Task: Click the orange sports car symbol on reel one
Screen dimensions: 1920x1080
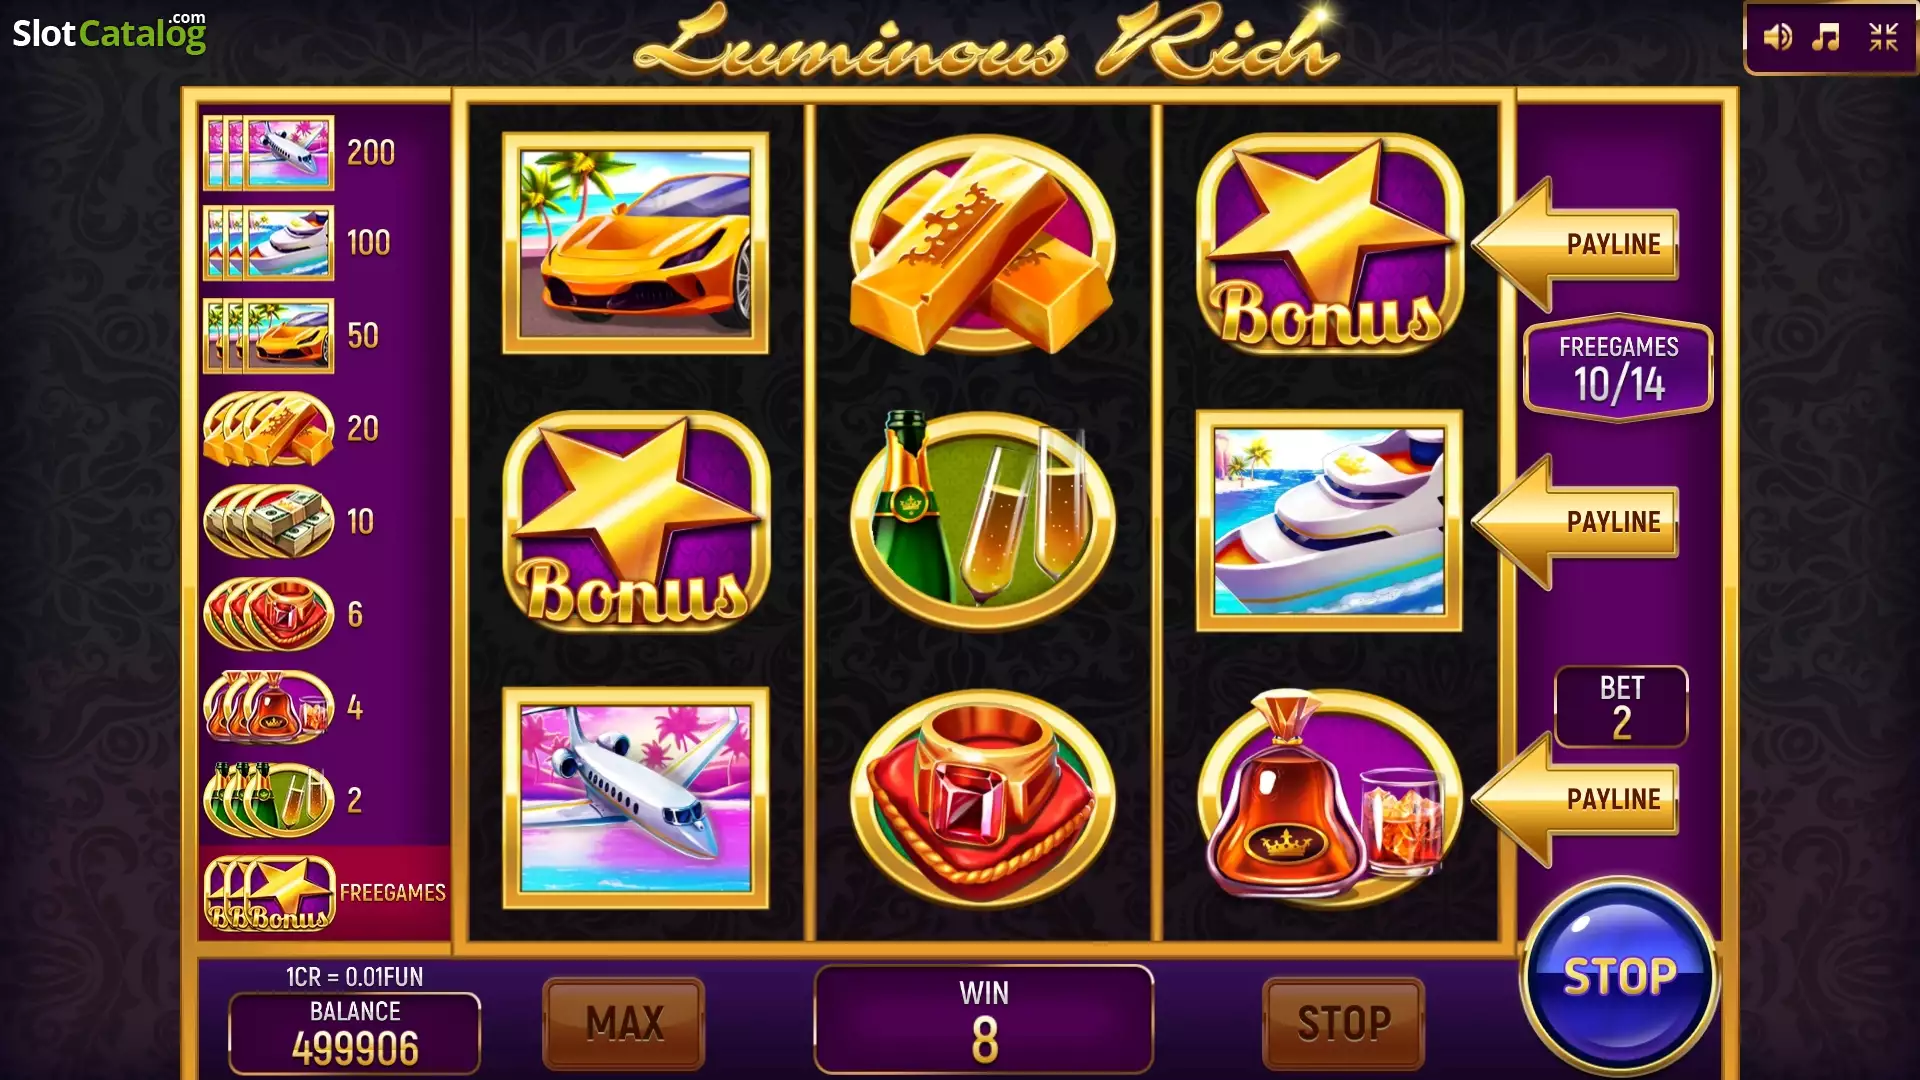Action: [636, 243]
